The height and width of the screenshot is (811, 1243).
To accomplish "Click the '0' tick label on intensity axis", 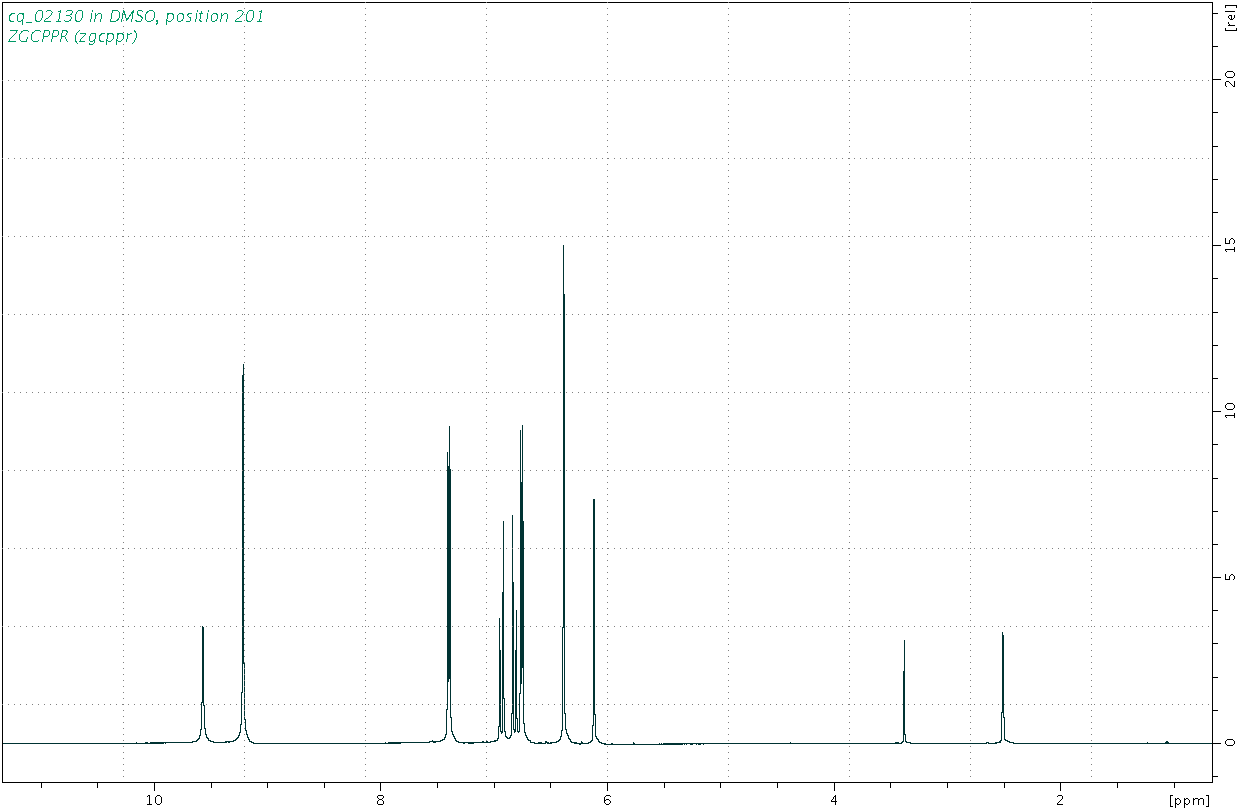I will coord(1231,743).
